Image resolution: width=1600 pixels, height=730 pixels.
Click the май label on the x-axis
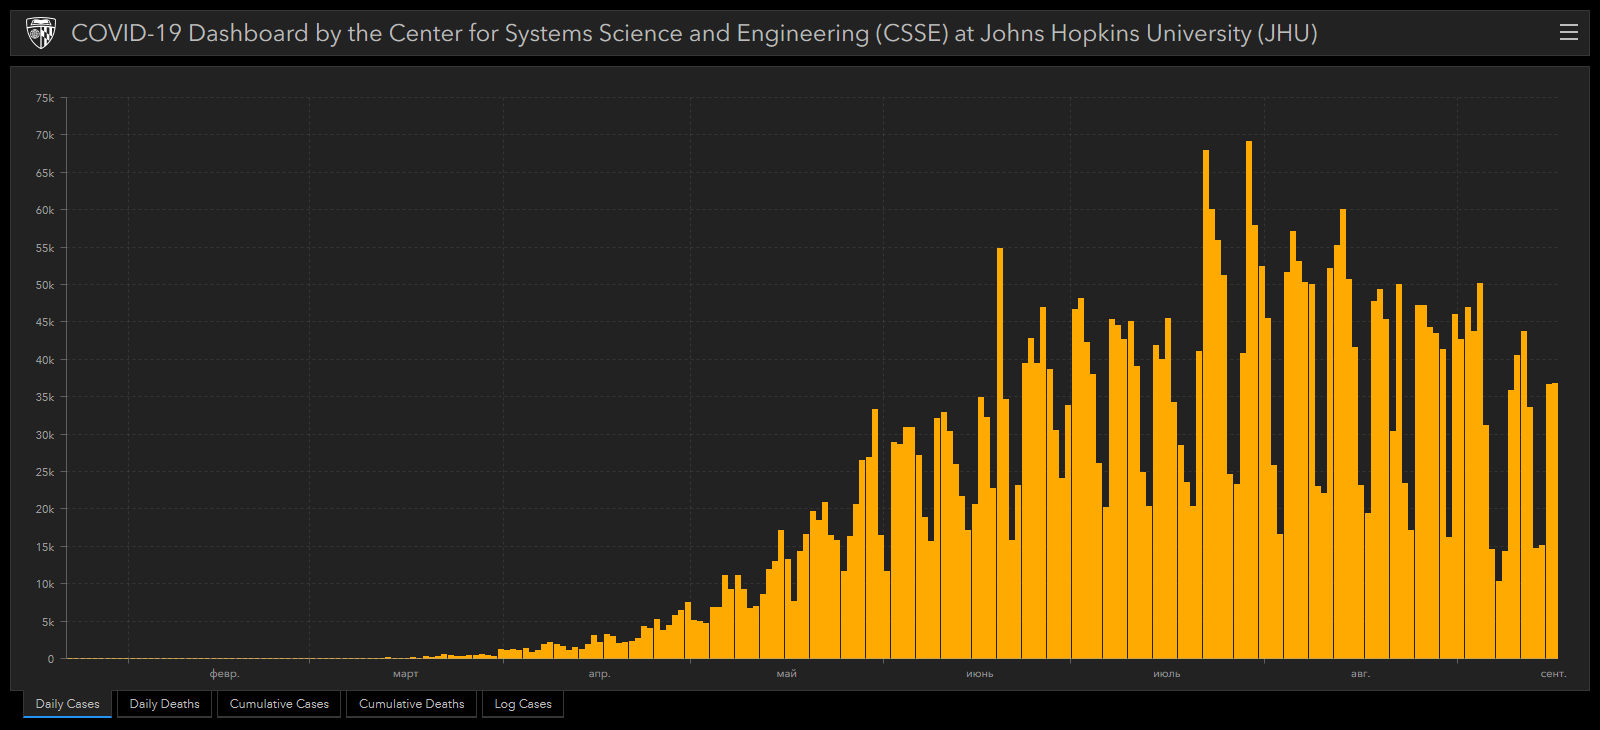[x=787, y=674]
